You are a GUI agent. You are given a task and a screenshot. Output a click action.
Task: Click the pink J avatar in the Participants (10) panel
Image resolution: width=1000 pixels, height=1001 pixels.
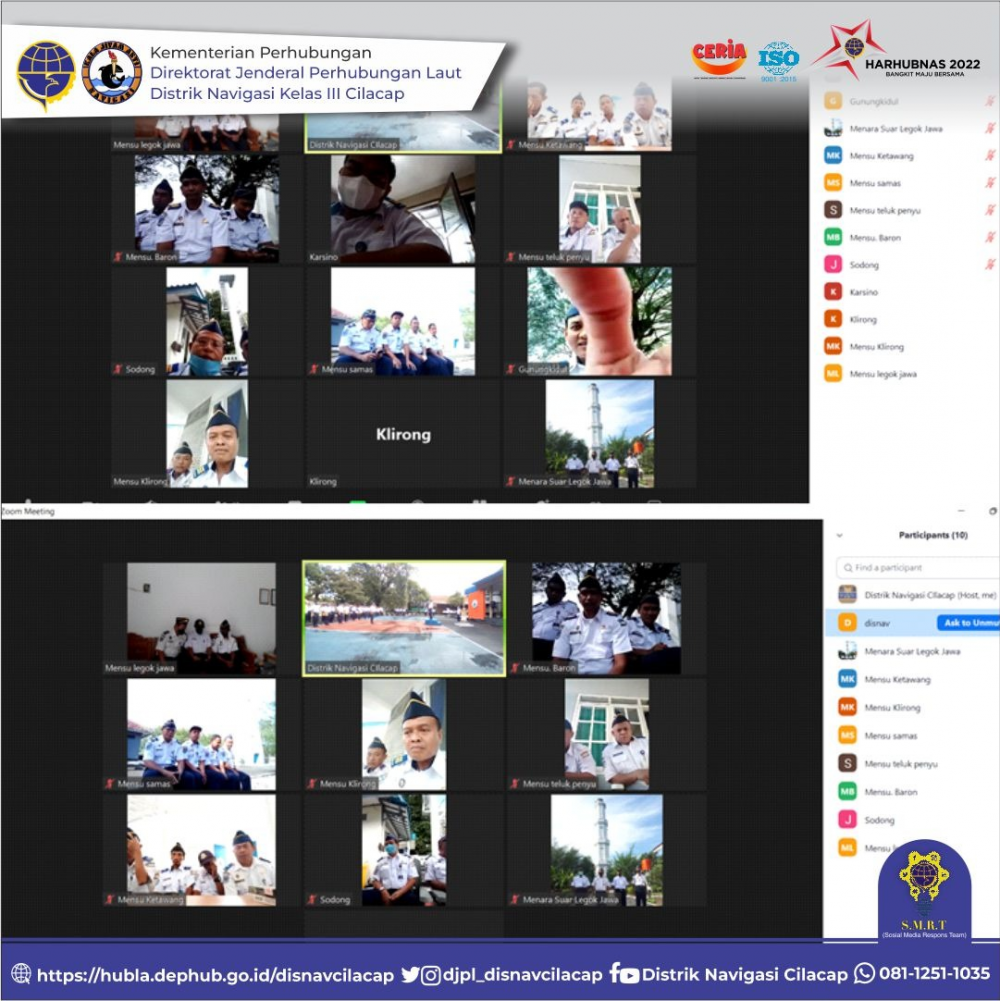847,820
